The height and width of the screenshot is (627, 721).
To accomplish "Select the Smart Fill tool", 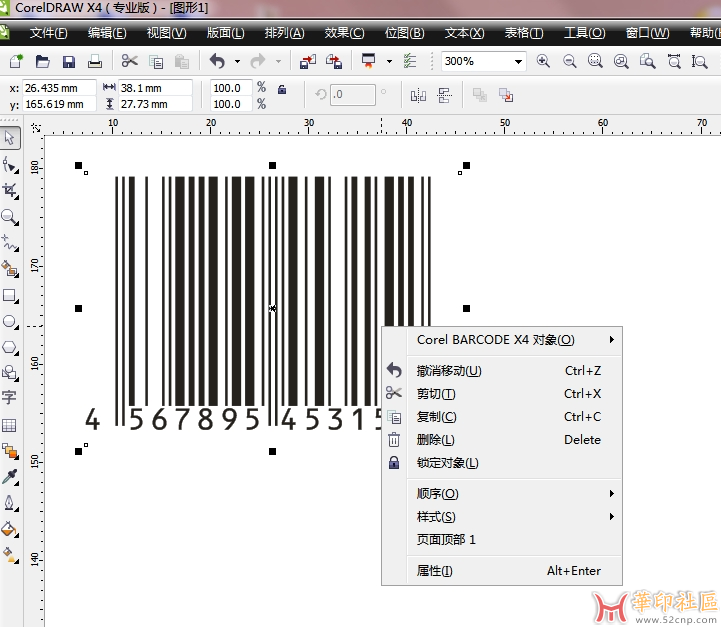I will point(10,268).
